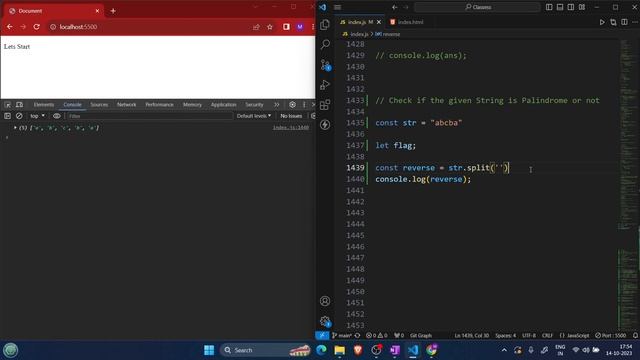Change line ending via CRLF status item
The height and width of the screenshot is (360, 640).
pos(547,335)
